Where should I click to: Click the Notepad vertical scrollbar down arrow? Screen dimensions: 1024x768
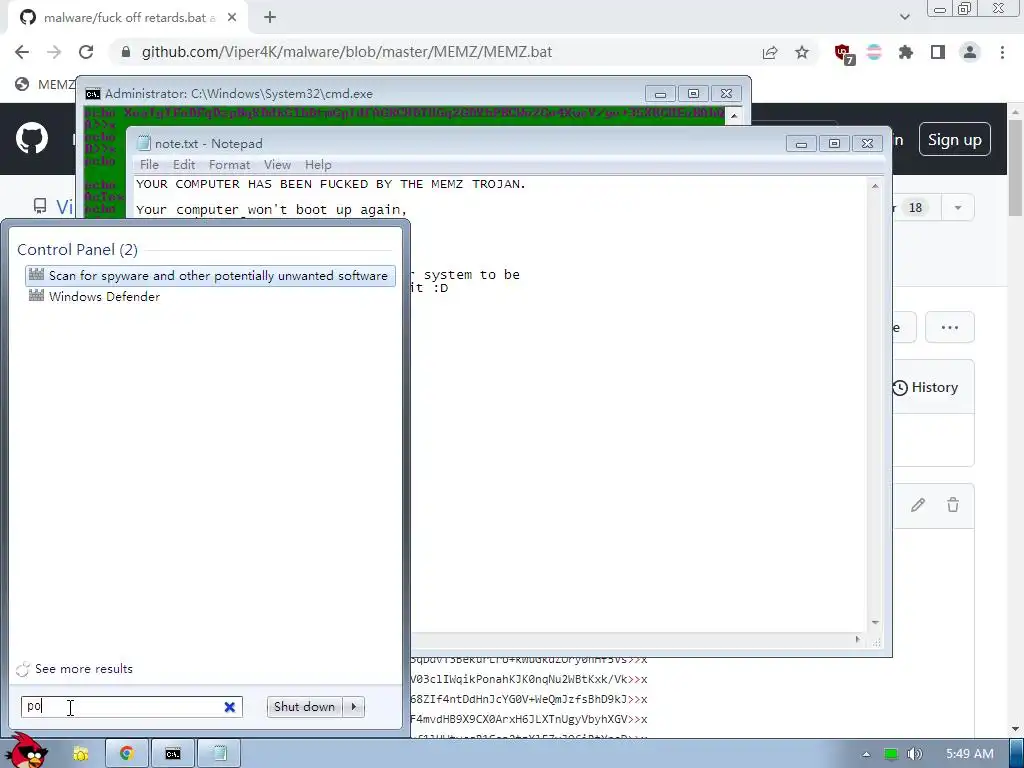click(875, 622)
